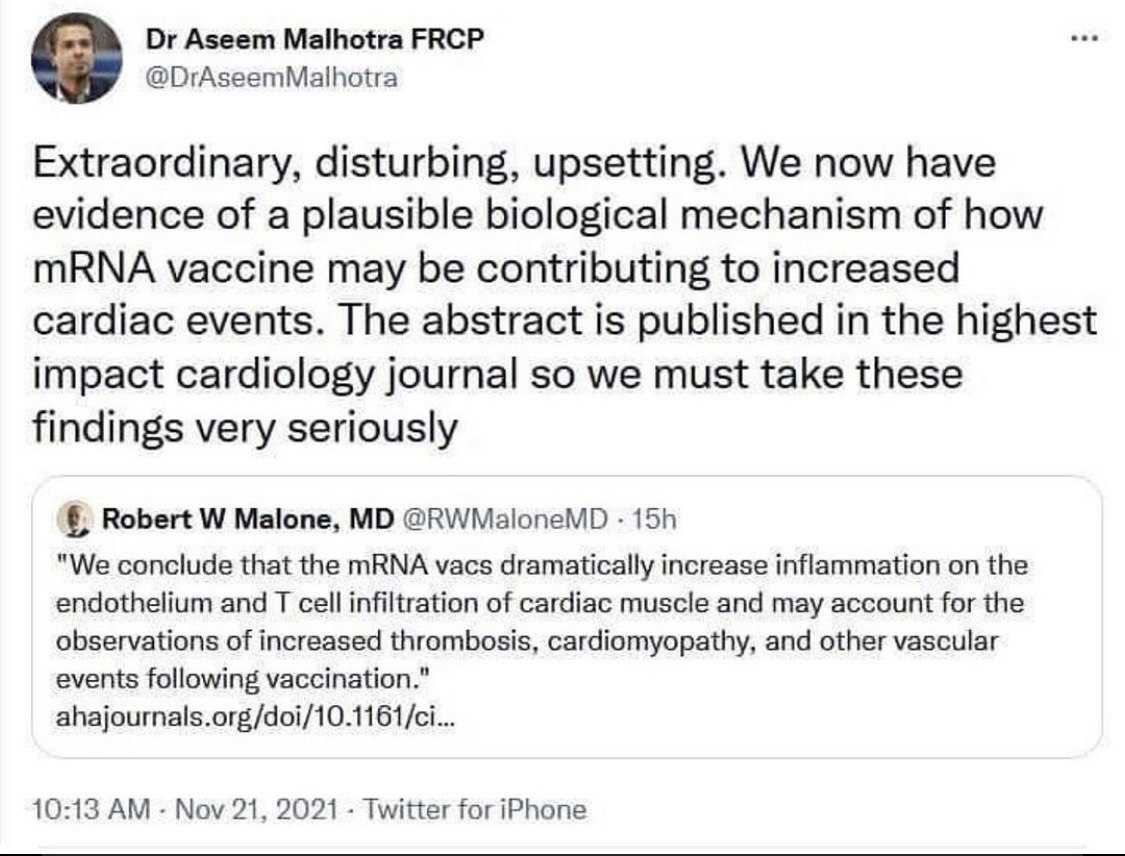Open the @RWMaloneMD handle
1125x856 pixels.
click(x=504, y=519)
